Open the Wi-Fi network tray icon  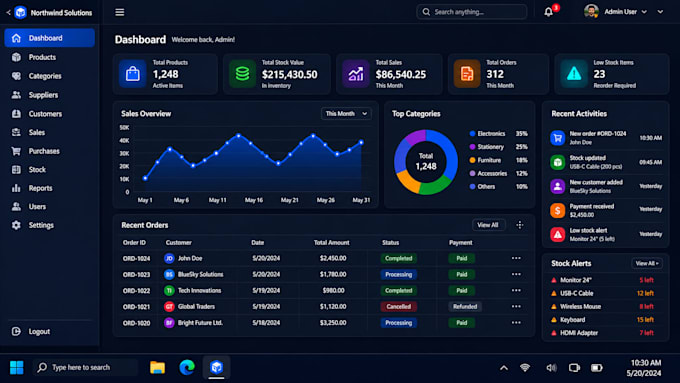point(525,368)
